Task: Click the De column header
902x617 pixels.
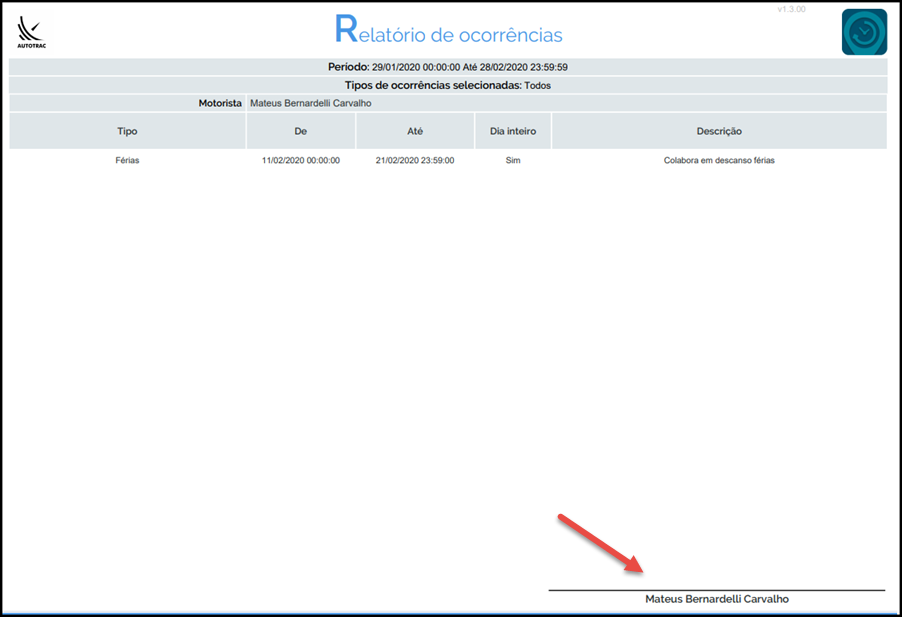Action: [x=301, y=131]
